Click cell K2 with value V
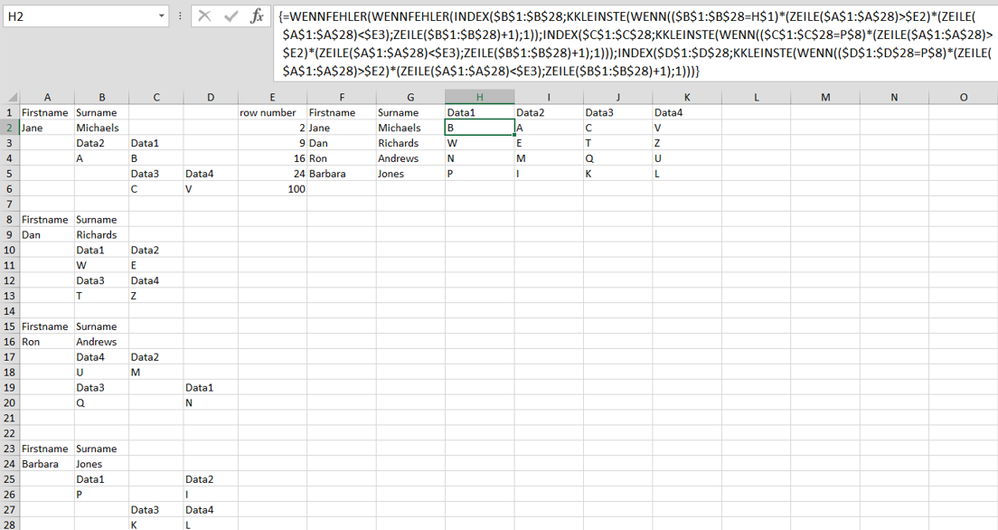The height and width of the screenshot is (530, 998). coord(687,128)
